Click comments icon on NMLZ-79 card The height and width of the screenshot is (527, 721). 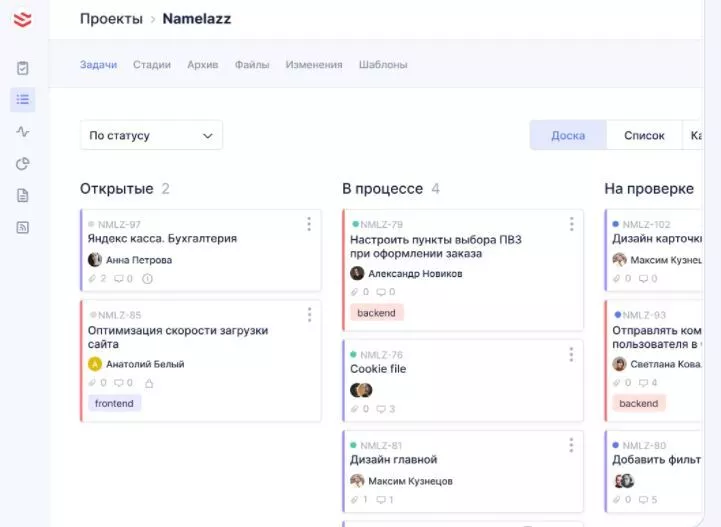381,292
